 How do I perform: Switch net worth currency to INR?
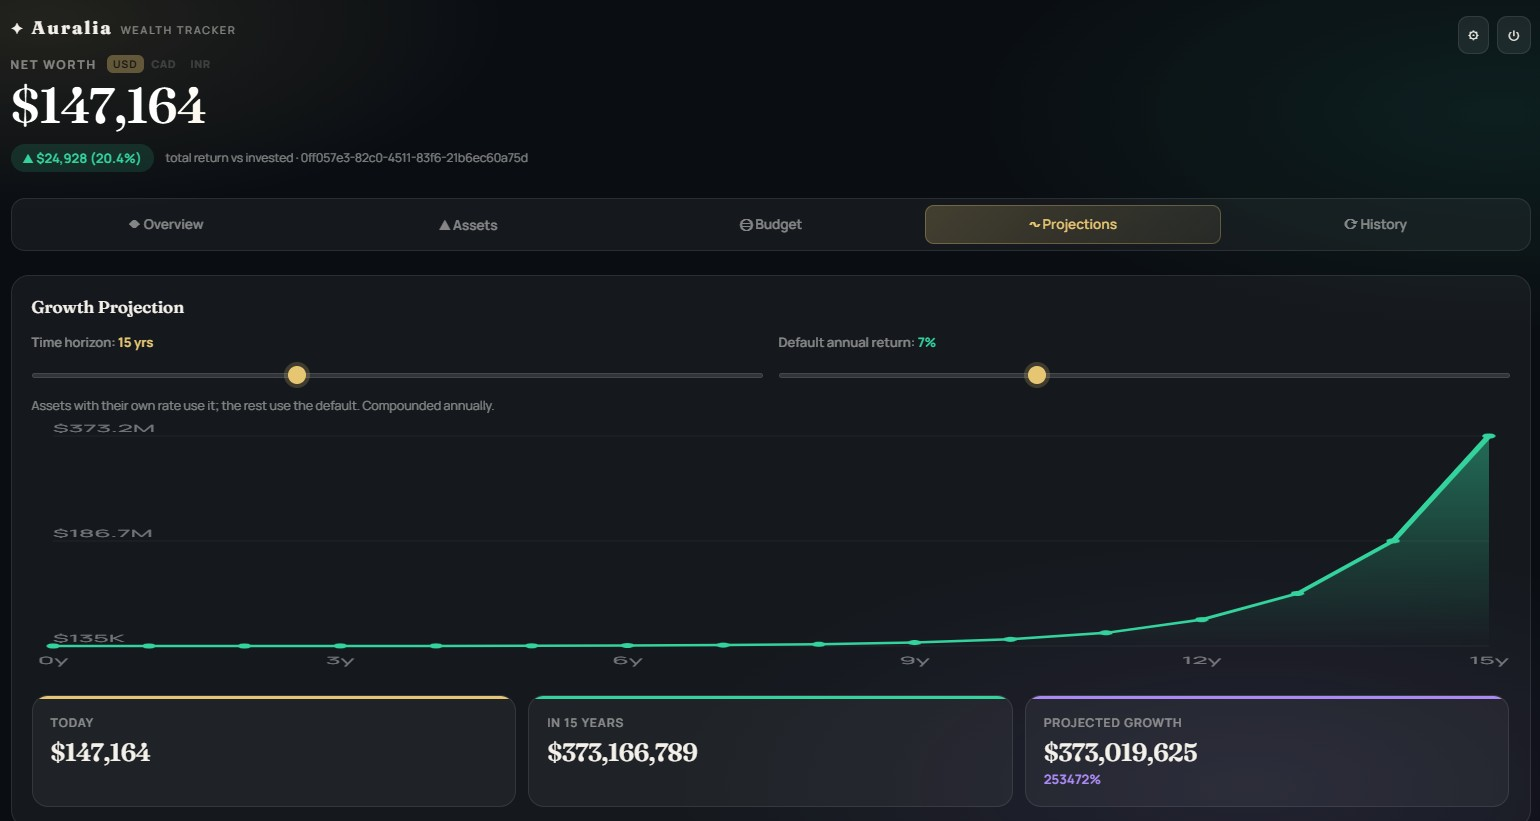click(200, 64)
